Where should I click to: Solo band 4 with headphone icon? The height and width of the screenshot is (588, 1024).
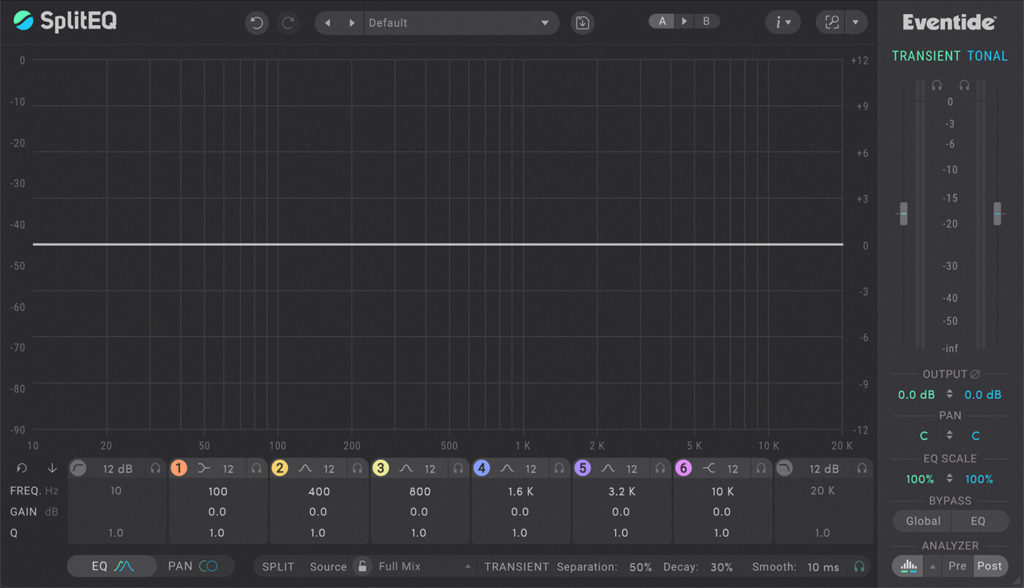[560, 468]
